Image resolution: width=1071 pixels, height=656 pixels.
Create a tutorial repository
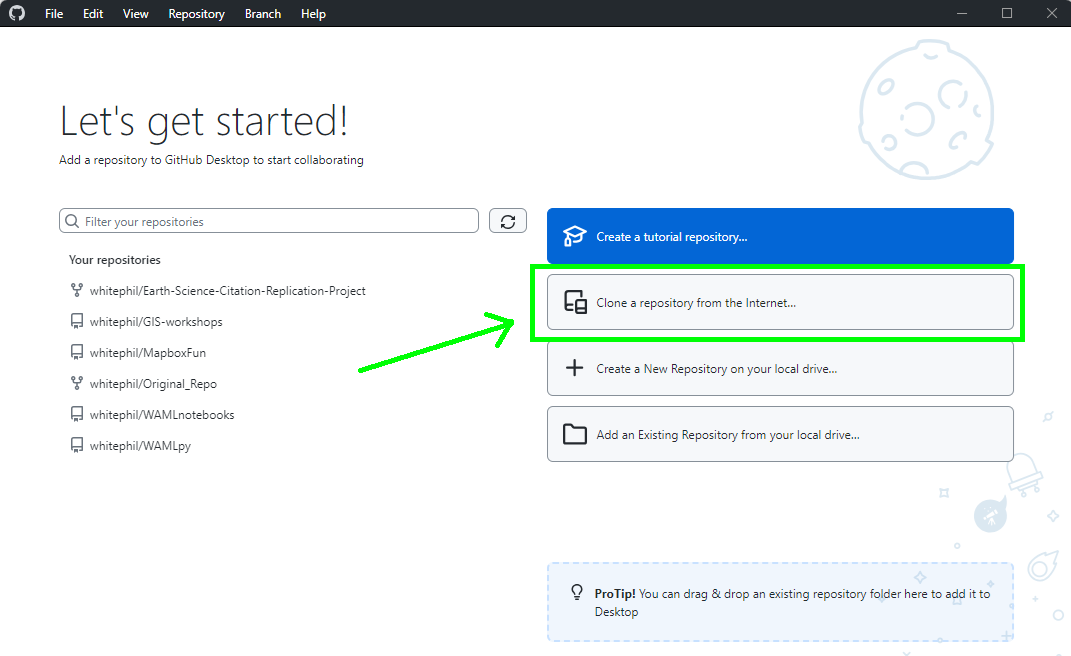pos(780,236)
